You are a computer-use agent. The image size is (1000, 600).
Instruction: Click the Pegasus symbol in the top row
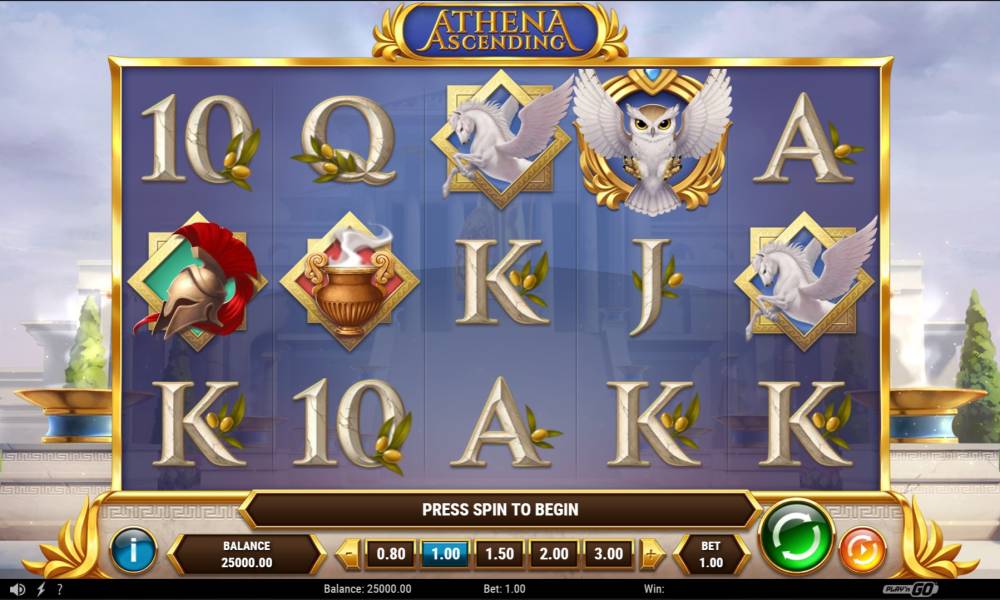pyautogui.click(x=502, y=139)
